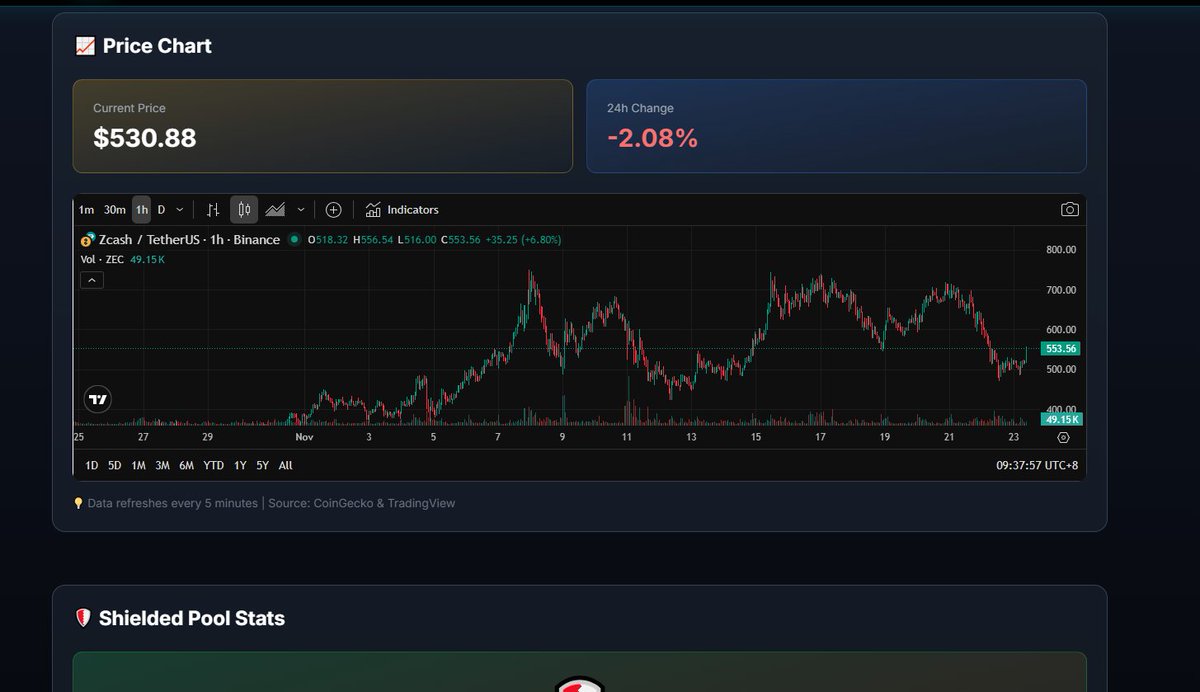The image size is (1200, 692).
Task: Click the lightbulb icon in footer note
Action: [x=79, y=503]
